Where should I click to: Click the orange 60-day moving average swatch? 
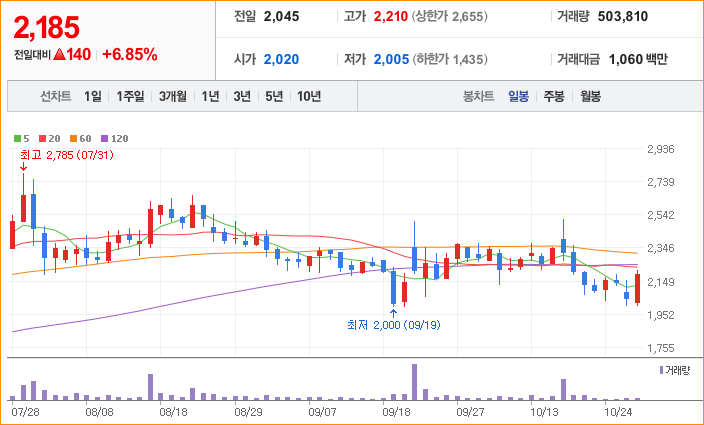click(73, 139)
